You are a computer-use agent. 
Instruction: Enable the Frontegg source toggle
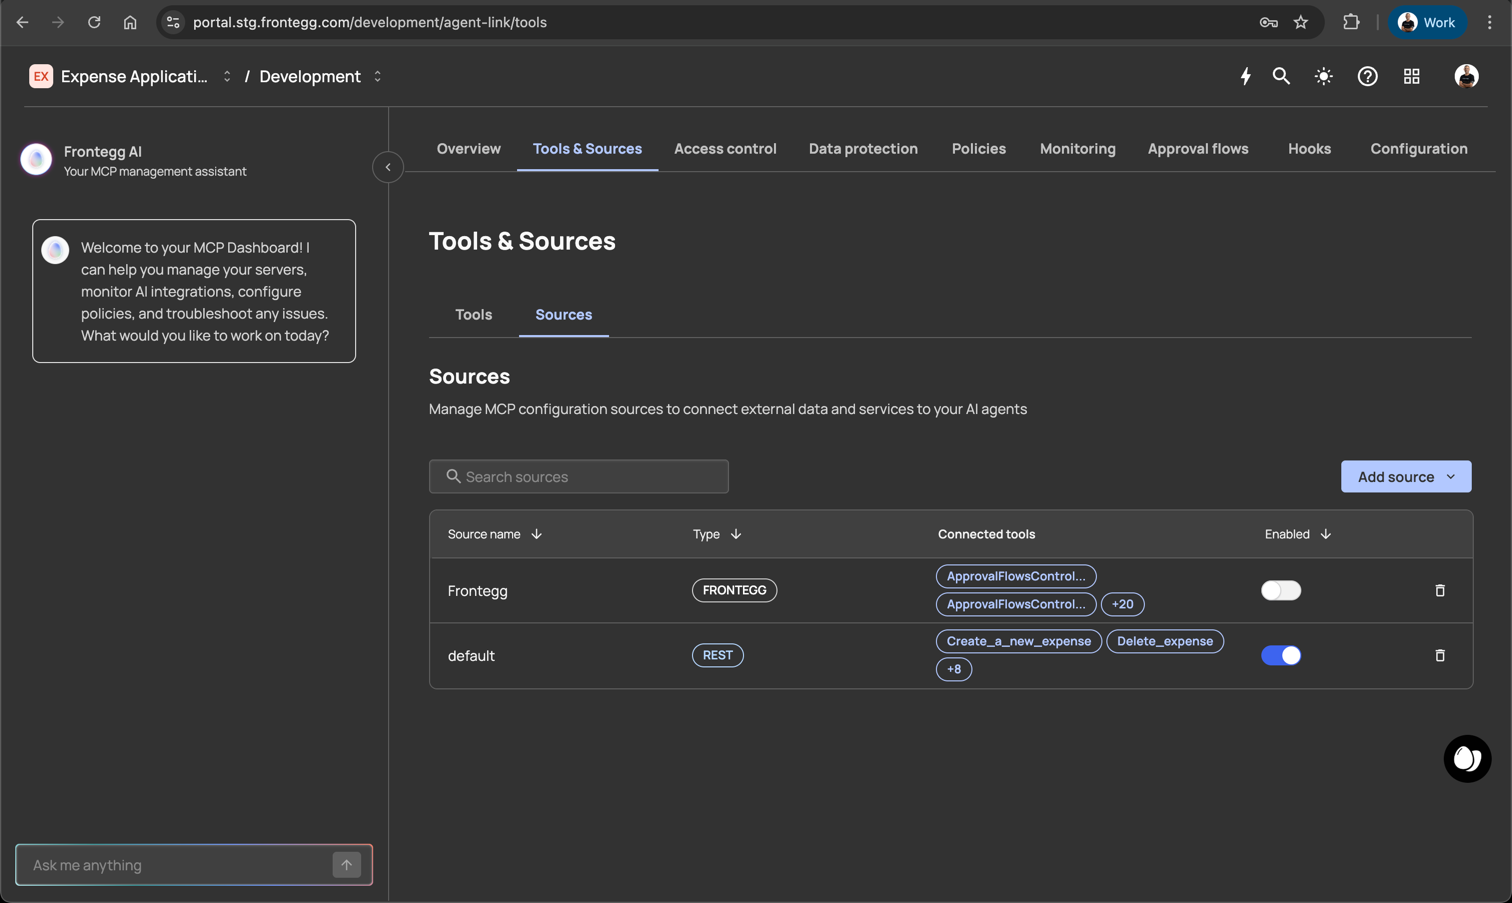tap(1280, 590)
